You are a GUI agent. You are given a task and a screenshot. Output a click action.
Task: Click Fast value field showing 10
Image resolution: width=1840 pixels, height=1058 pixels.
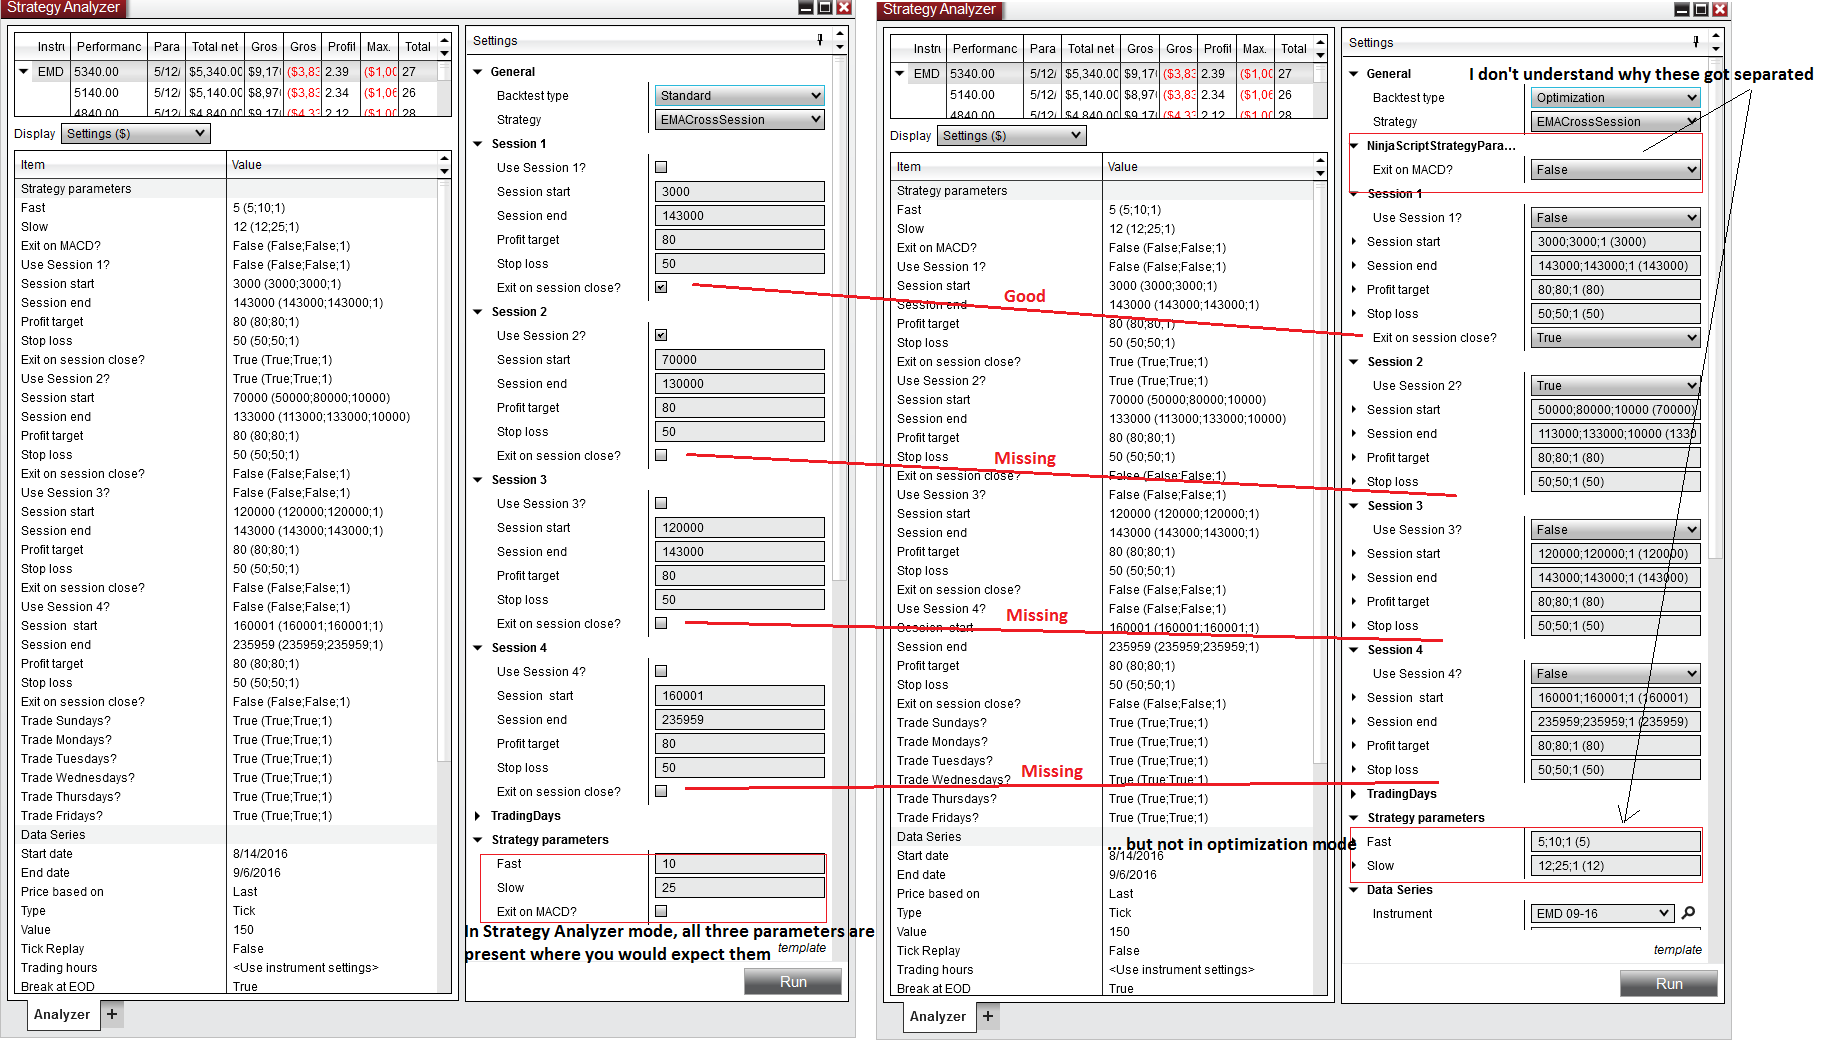pos(740,864)
